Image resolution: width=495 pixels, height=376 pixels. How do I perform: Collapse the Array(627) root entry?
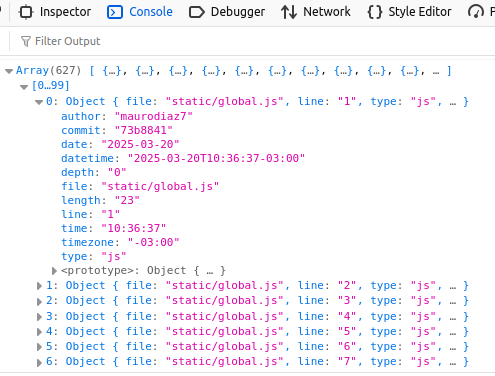[x=9, y=71]
